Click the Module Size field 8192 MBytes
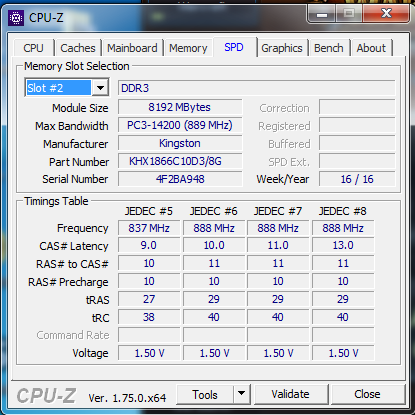 point(180,107)
